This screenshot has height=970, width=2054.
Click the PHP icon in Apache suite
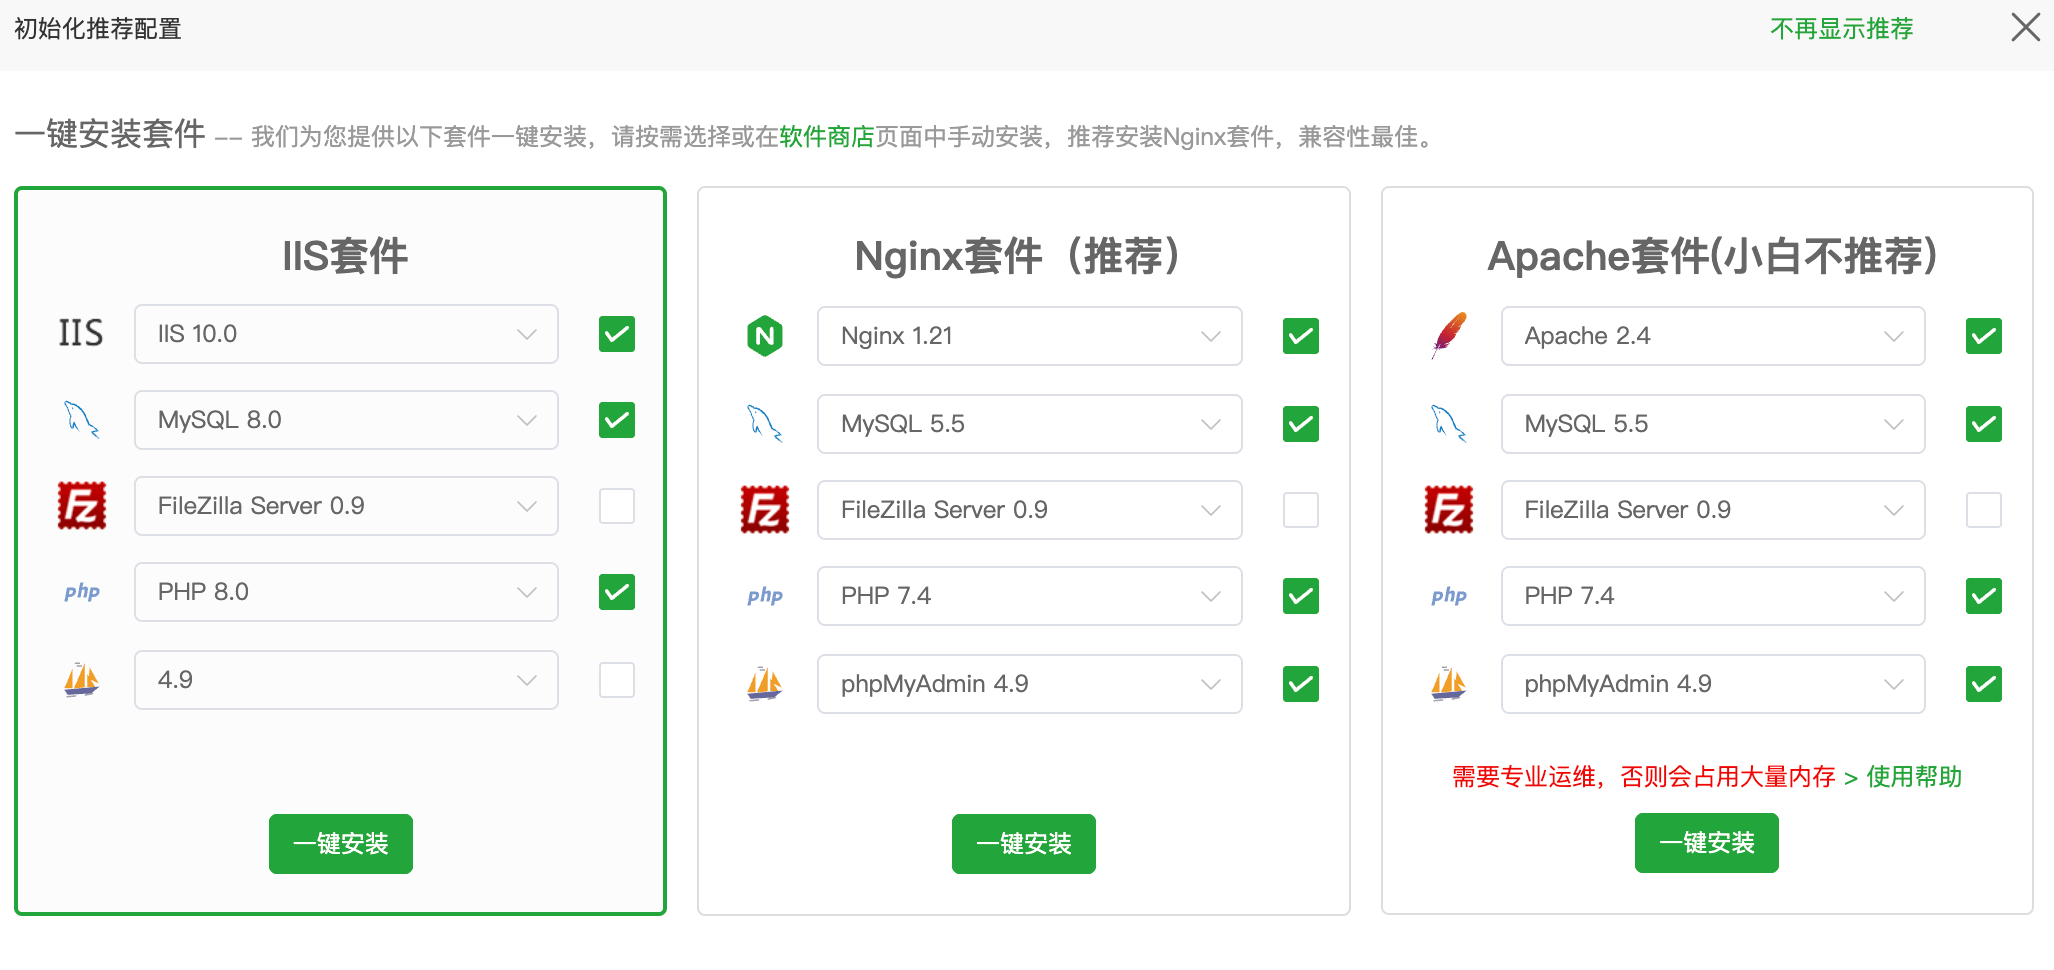[1449, 595]
